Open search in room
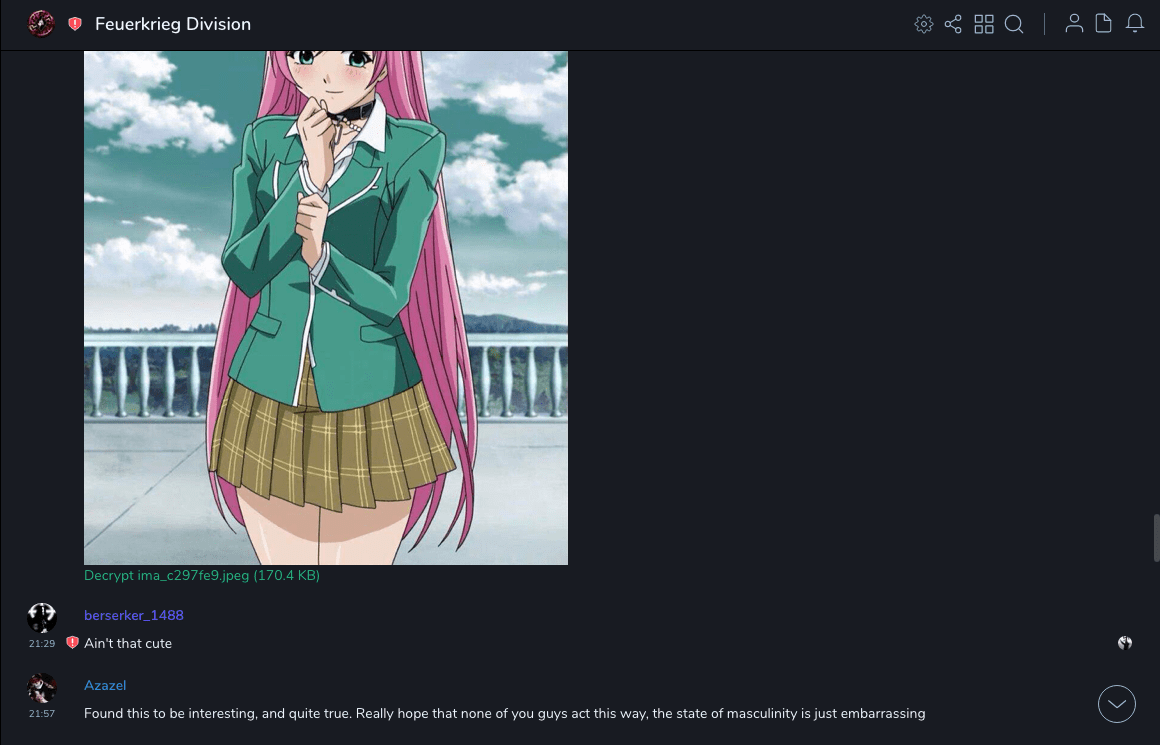This screenshot has height=745, width=1160. tap(1014, 24)
